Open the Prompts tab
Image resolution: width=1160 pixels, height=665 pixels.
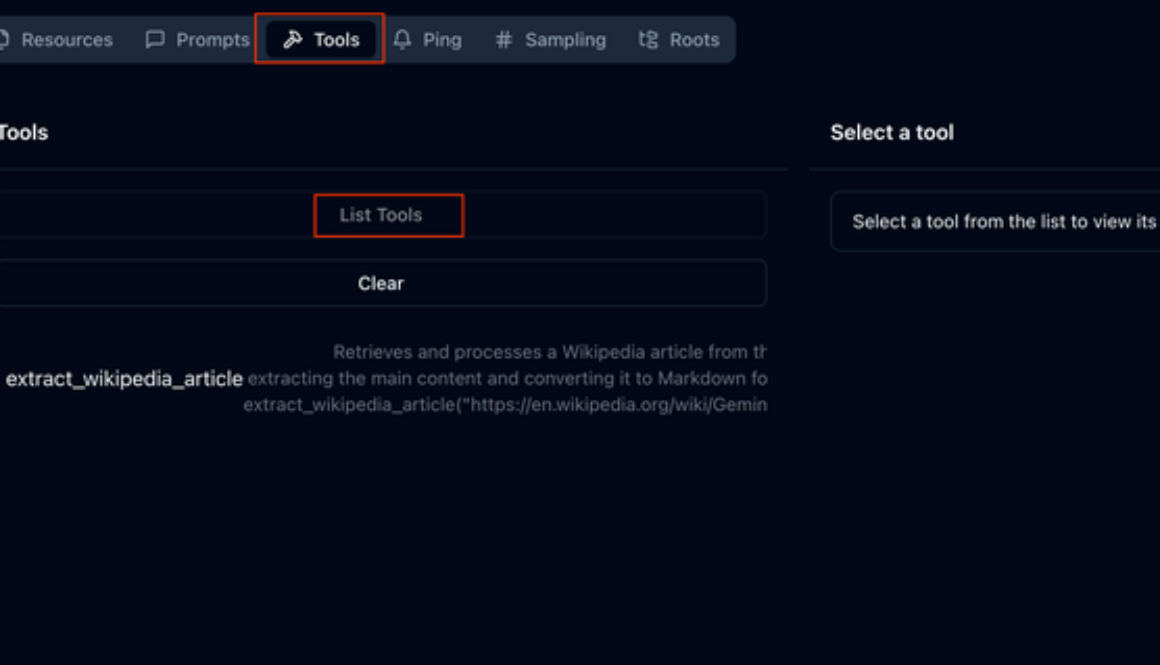pos(212,40)
